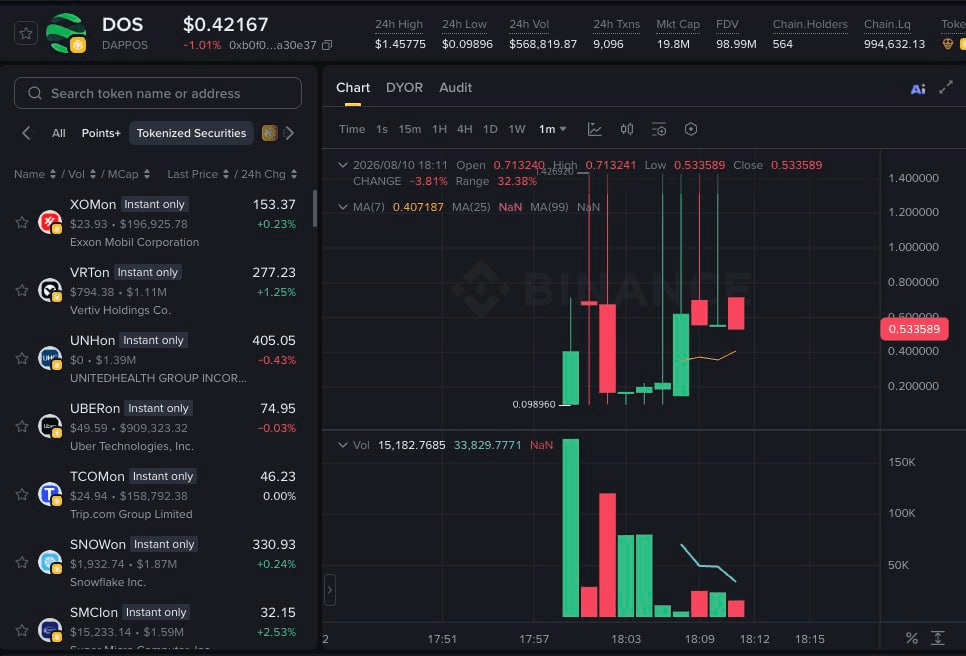Open the Audit tab
Image resolution: width=966 pixels, height=656 pixels.
(455, 88)
